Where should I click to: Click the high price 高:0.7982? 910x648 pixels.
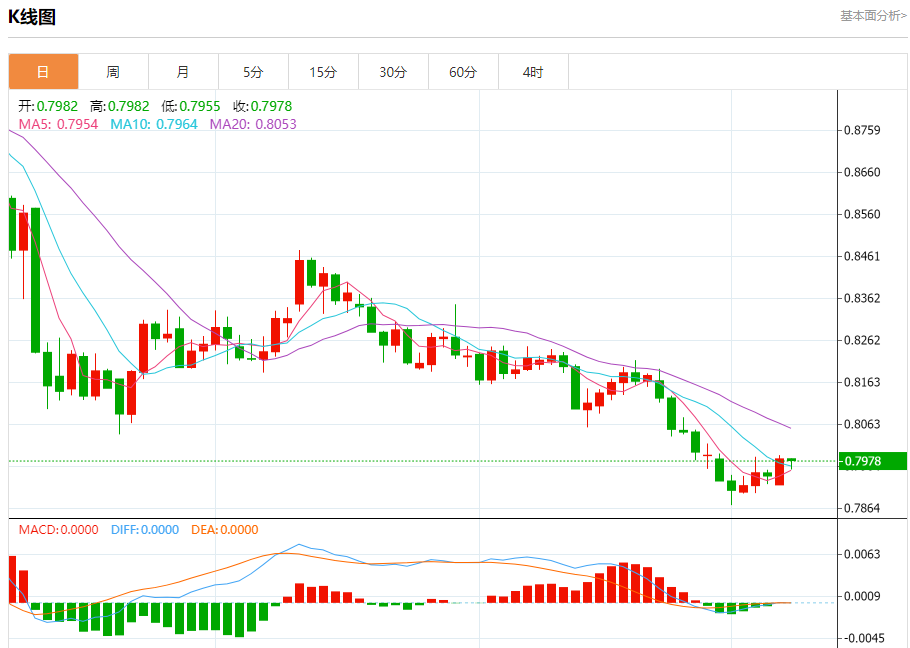(120, 106)
